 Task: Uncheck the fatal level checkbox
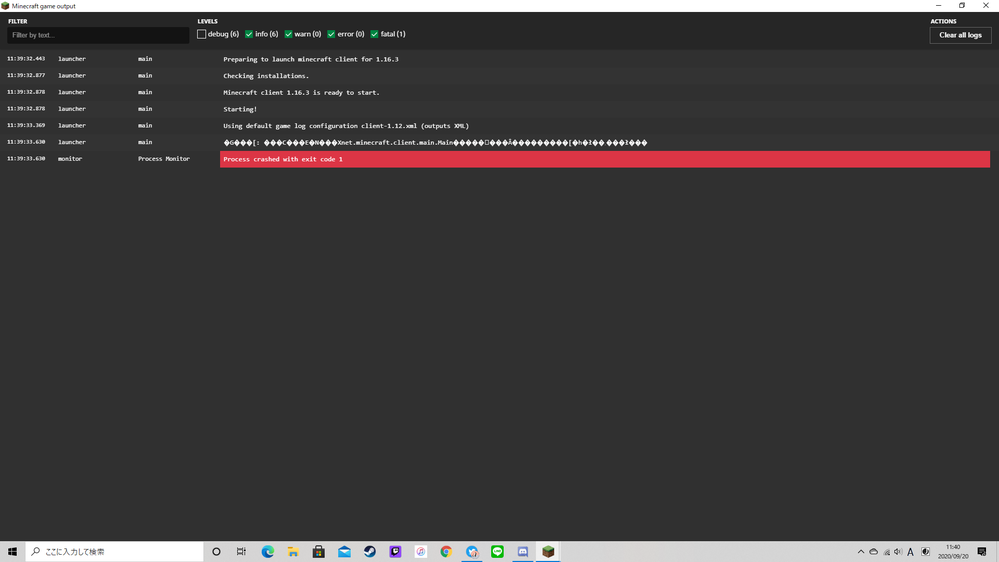click(375, 34)
